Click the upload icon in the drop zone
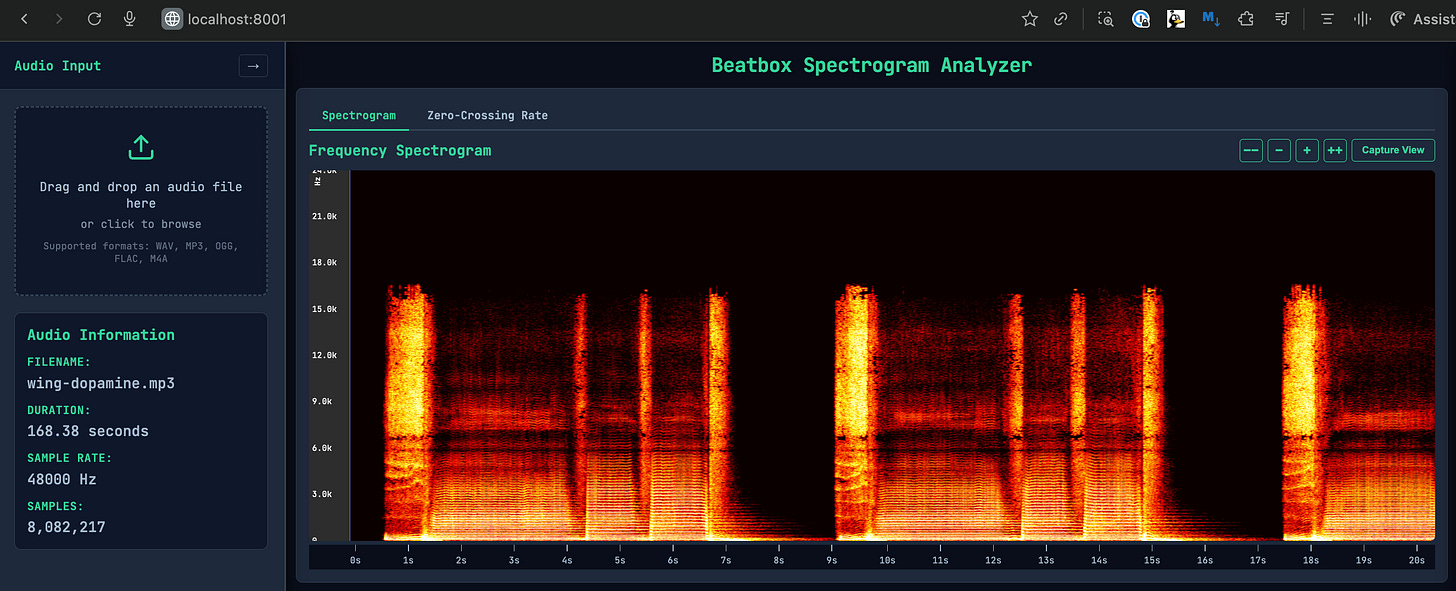Screen dimensions: 1456x591 [141, 148]
